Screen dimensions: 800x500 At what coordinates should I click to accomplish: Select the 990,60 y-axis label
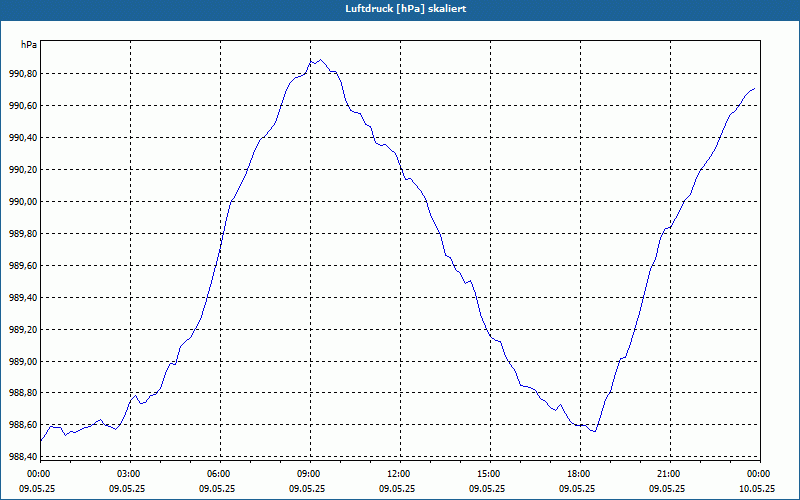23,106
